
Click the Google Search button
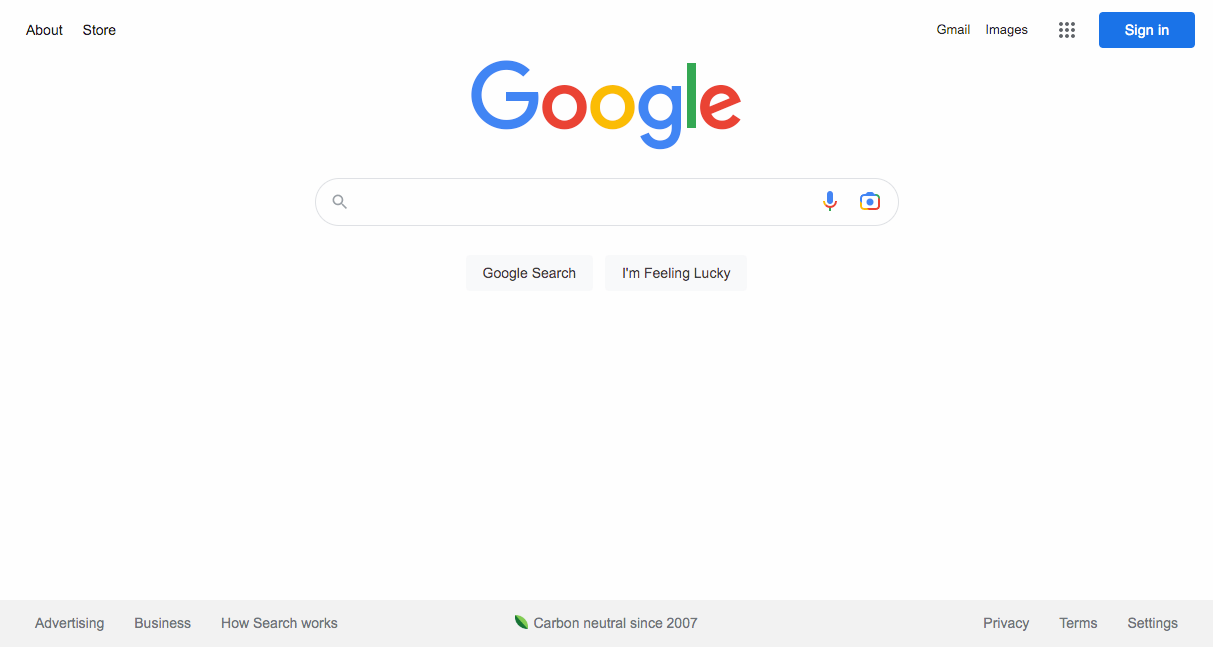[529, 273]
